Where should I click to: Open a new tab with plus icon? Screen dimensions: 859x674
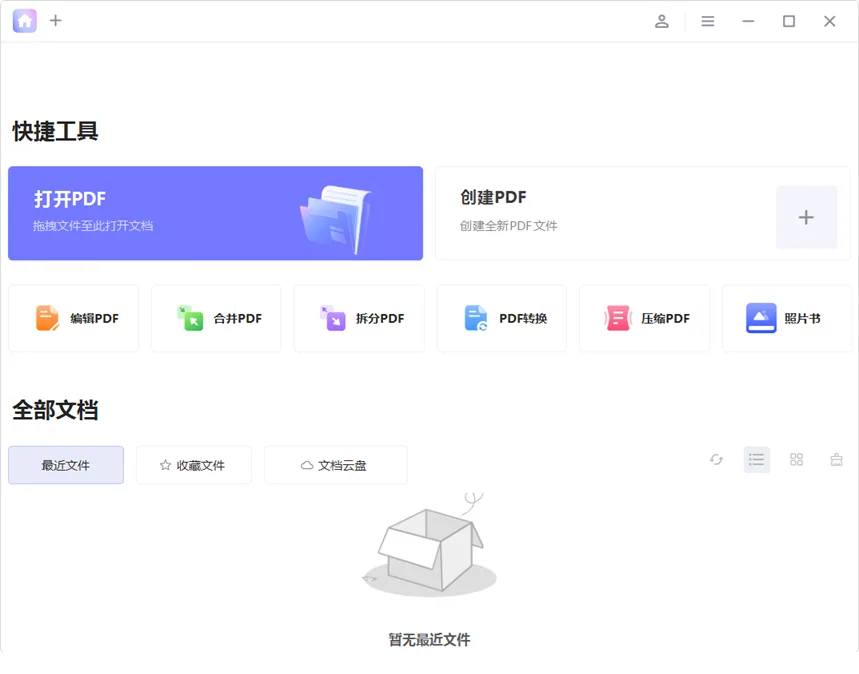[55, 21]
